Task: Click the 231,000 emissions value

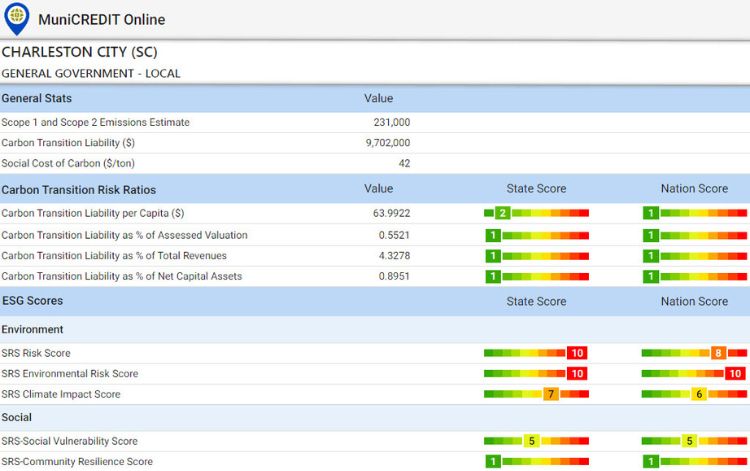Action: tap(392, 122)
